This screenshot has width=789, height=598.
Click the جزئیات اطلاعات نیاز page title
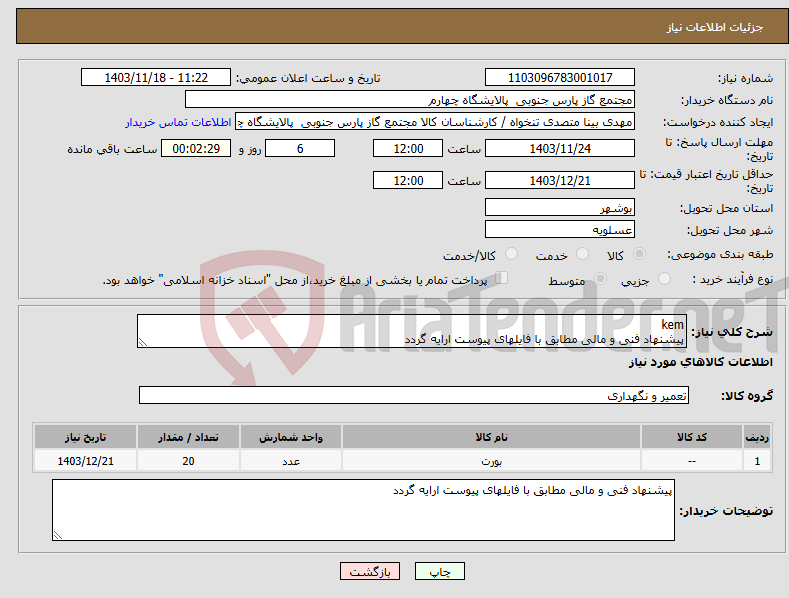pos(715,27)
